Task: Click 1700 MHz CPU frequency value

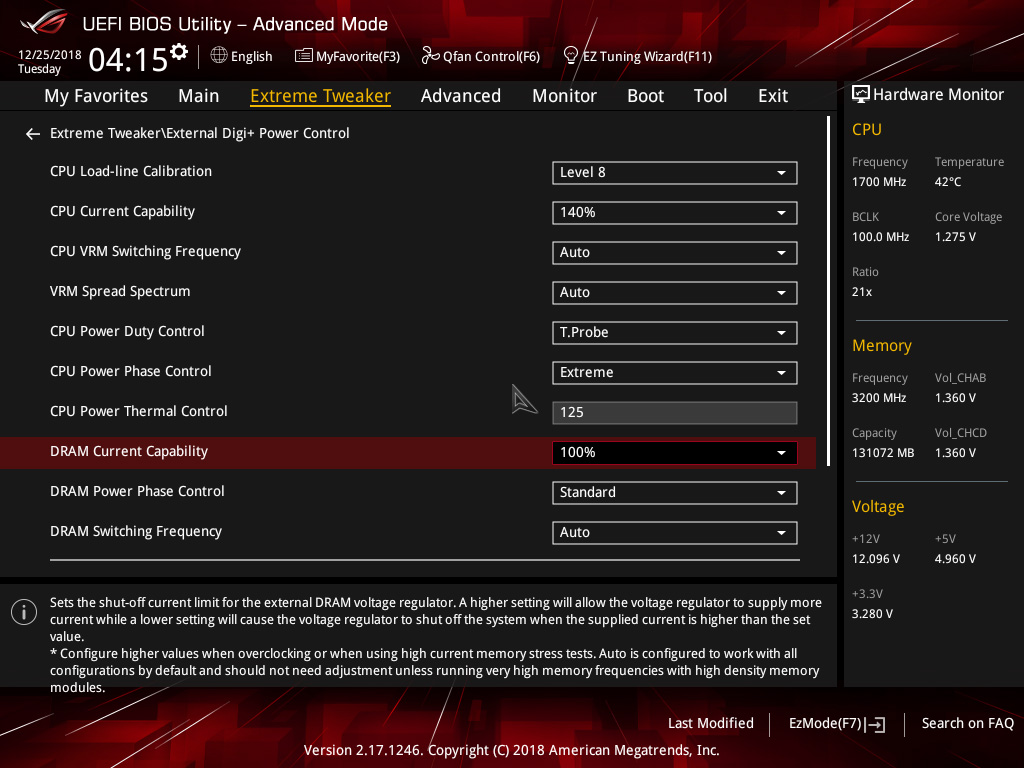Action: coord(879,182)
